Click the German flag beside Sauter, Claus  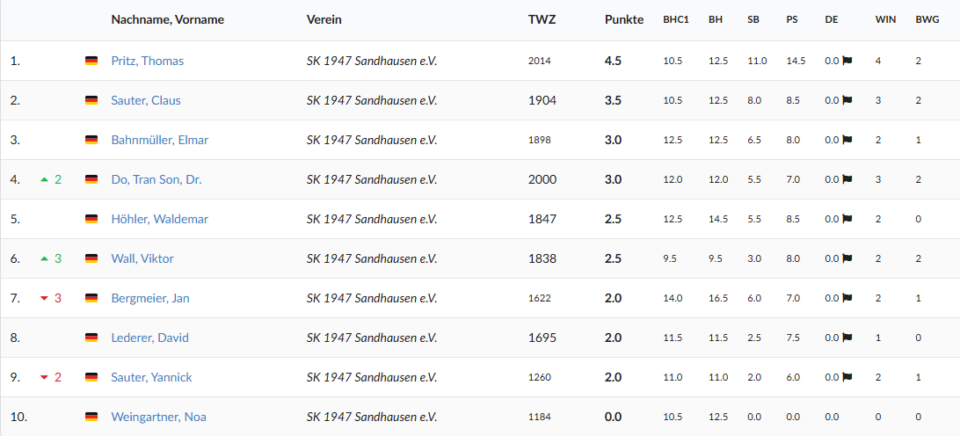91,101
